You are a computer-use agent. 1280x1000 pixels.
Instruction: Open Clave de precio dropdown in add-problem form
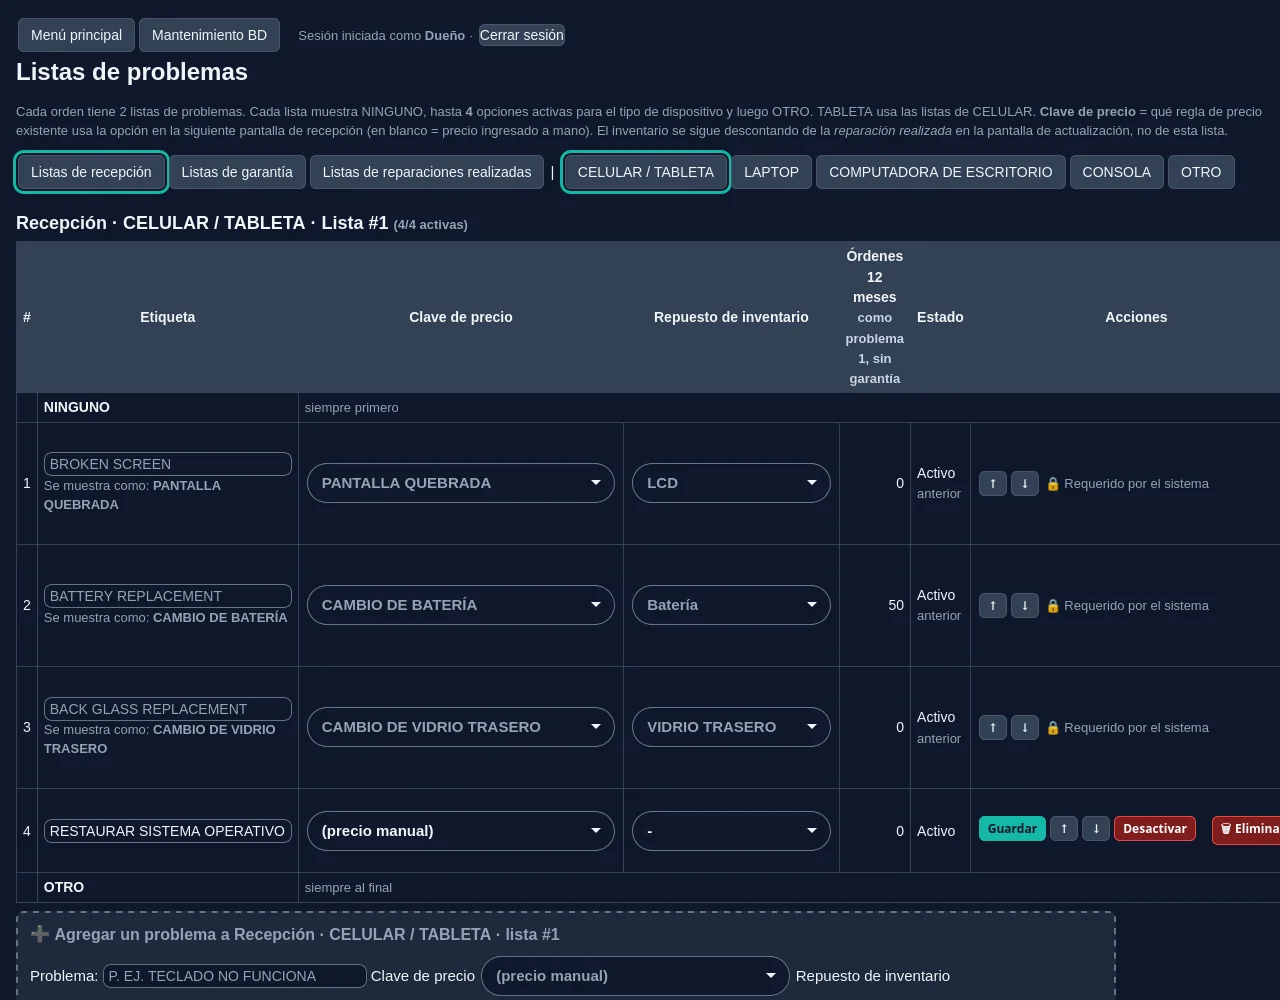[x=635, y=976]
